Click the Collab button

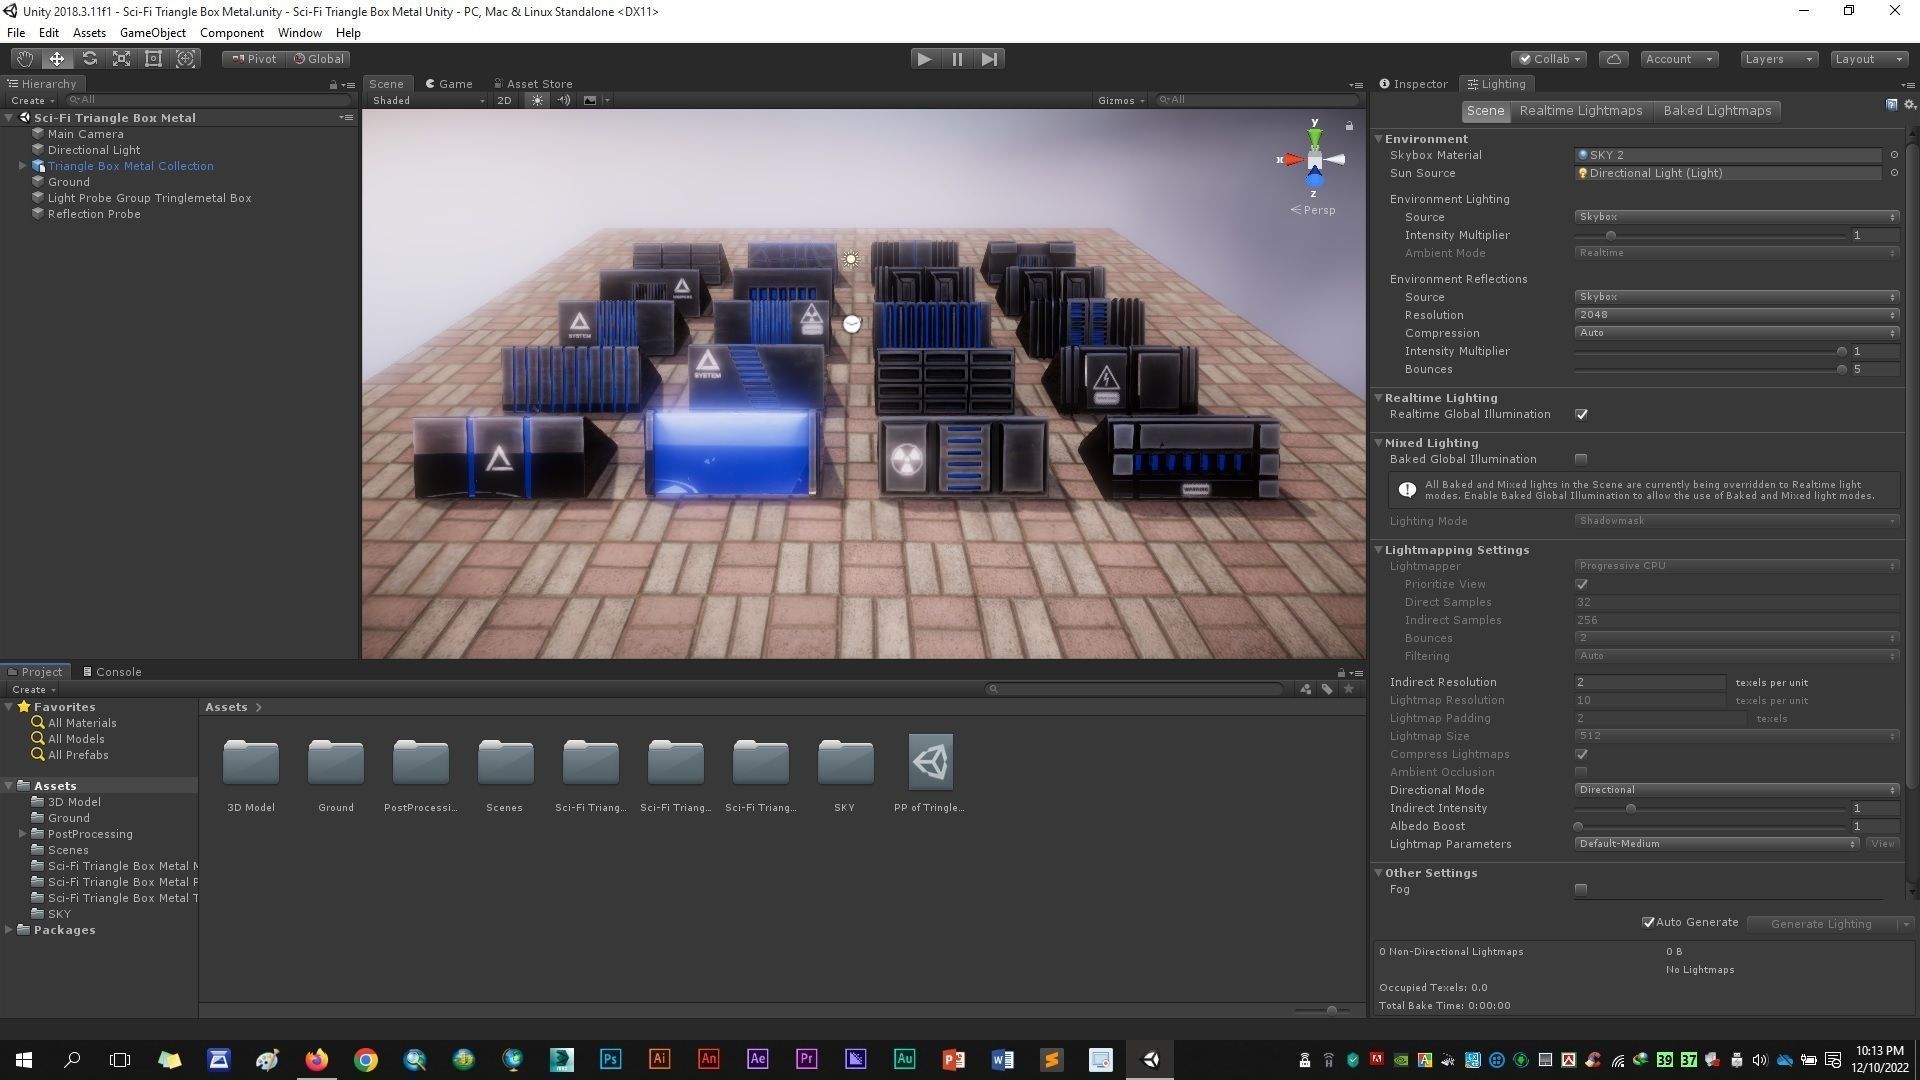1549,59
